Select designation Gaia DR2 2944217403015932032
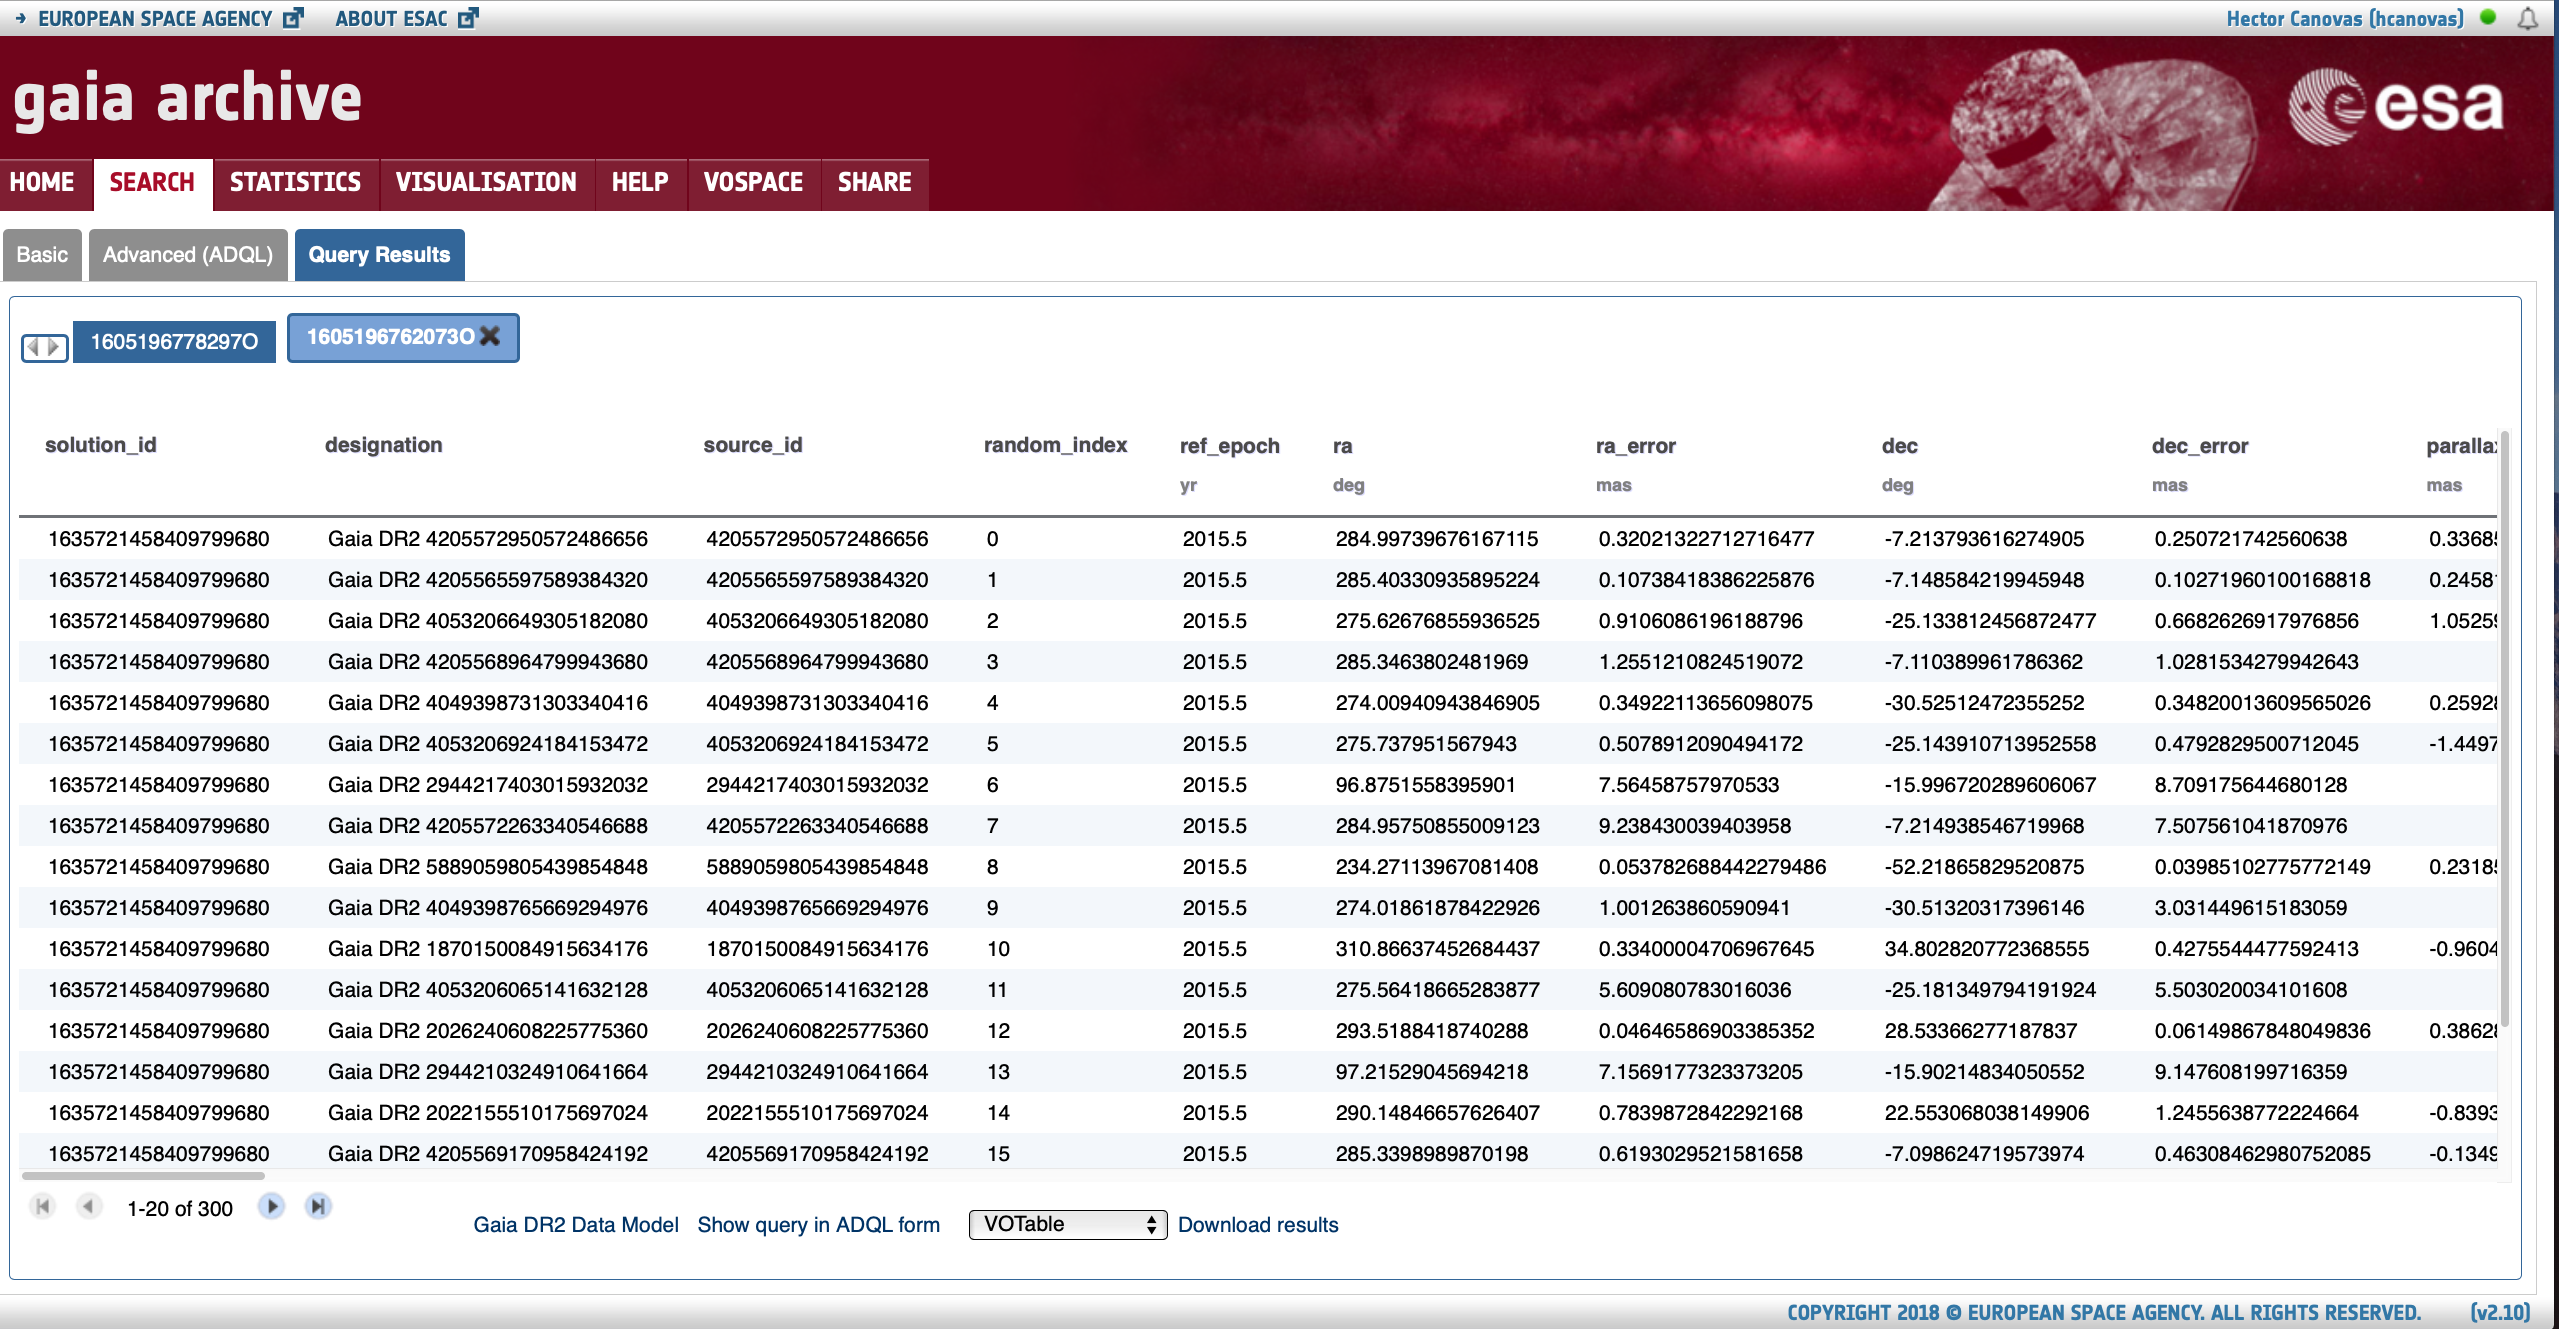 488,785
